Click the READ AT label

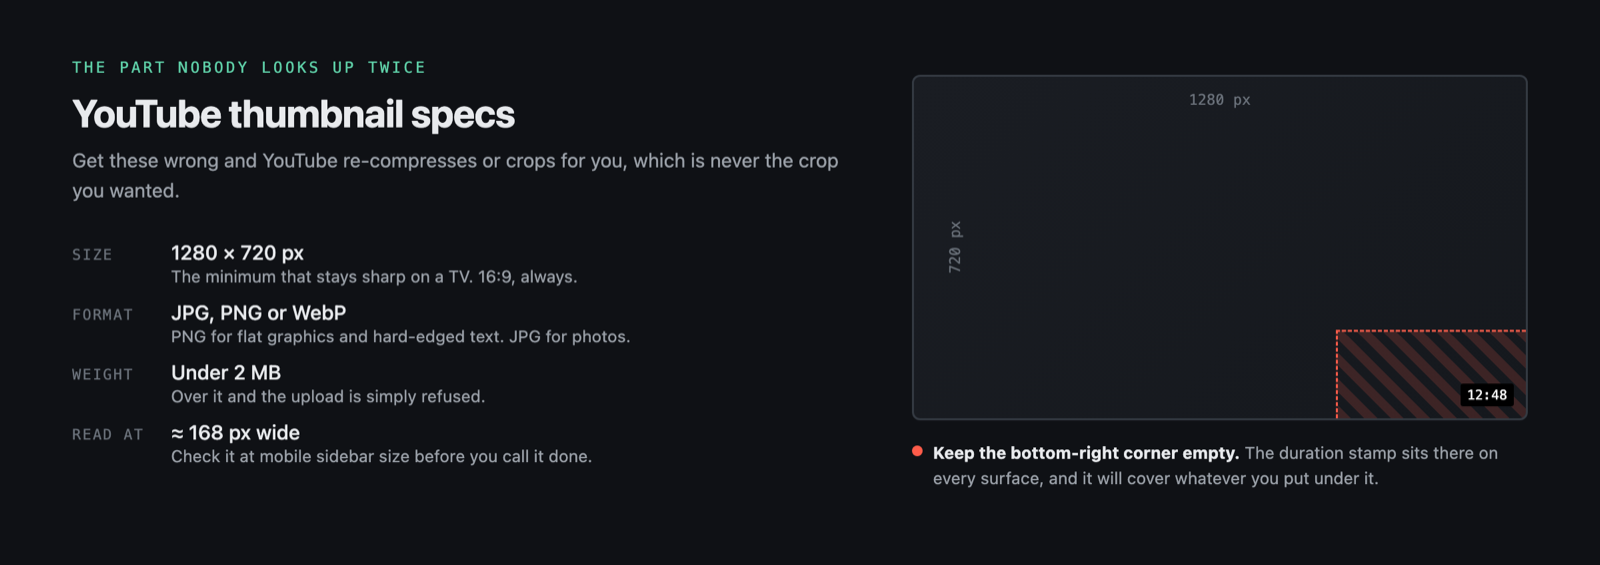(x=108, y=435)
